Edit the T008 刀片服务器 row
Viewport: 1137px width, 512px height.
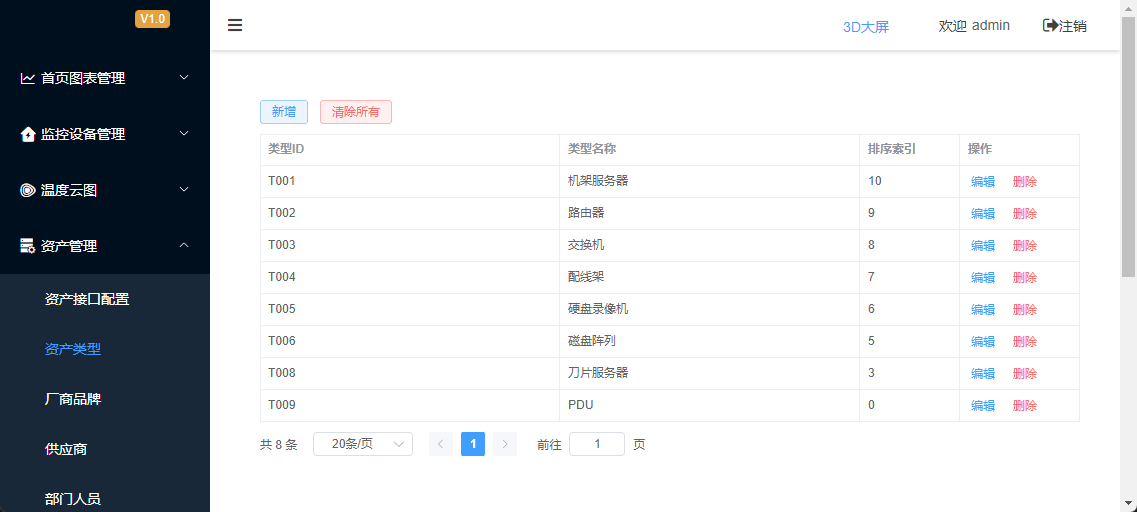click(x=983, y=373)
